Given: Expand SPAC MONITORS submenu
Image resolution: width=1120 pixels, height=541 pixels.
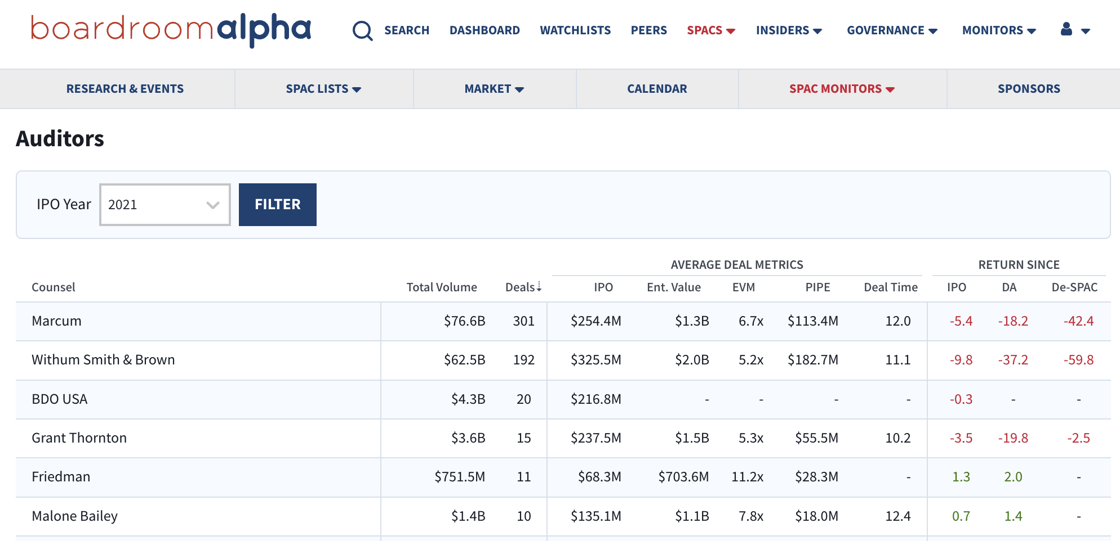Looking at the screenshot, I should pyautogui.click(x=842, y=89).
